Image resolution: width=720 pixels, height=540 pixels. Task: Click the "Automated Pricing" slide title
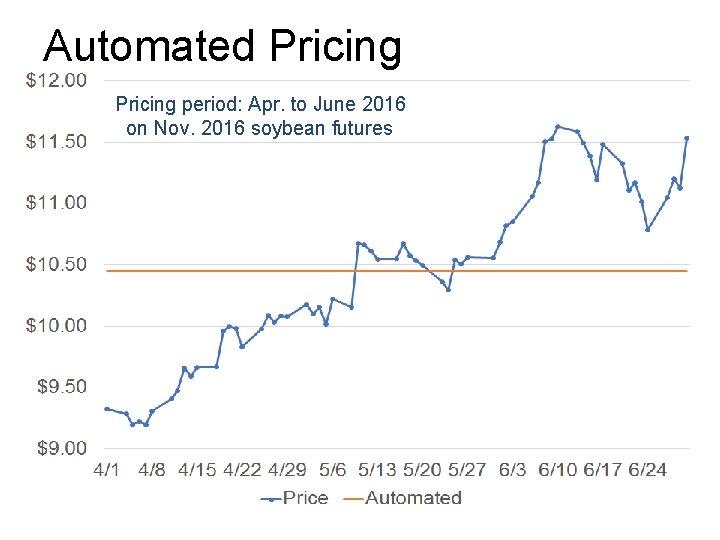click(223, 46)
